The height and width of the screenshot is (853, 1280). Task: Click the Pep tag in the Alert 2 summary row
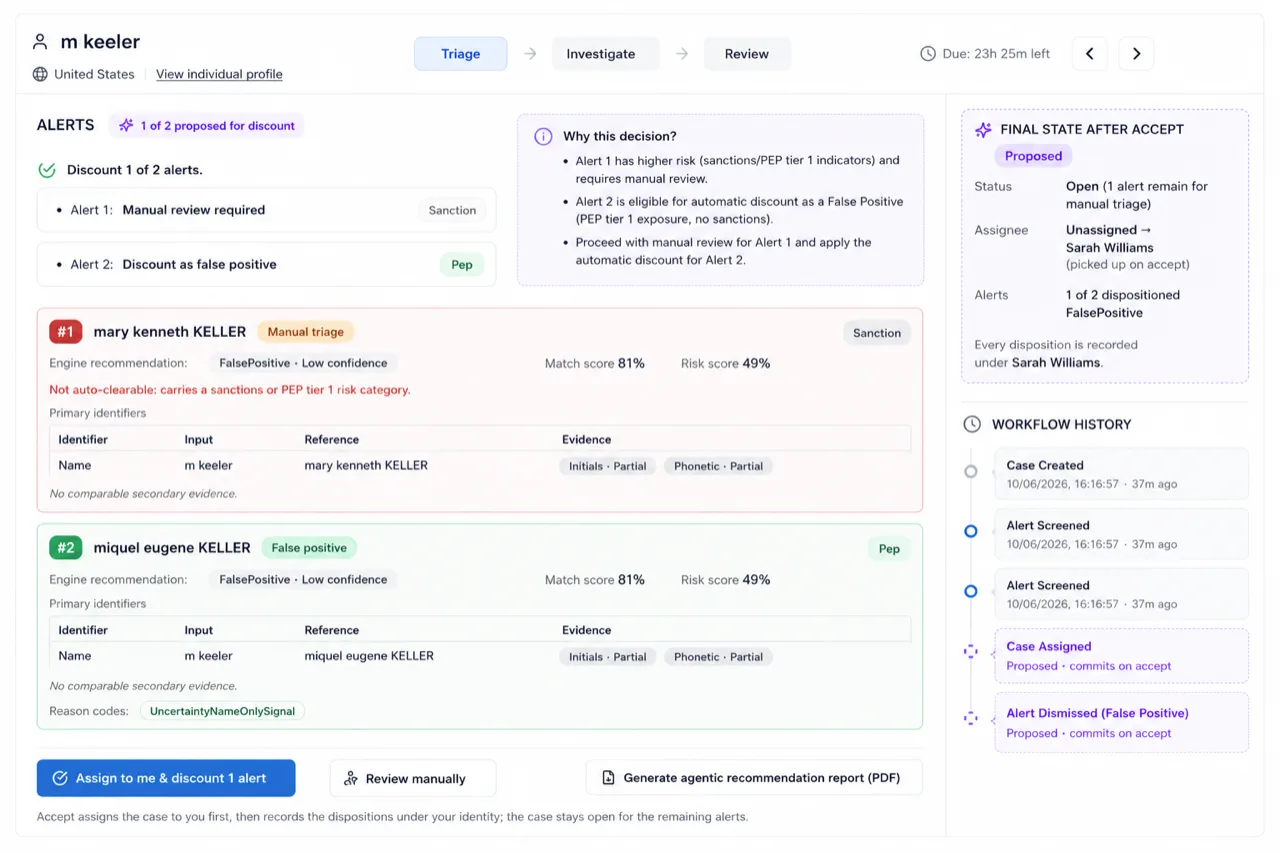click(462, 265)
